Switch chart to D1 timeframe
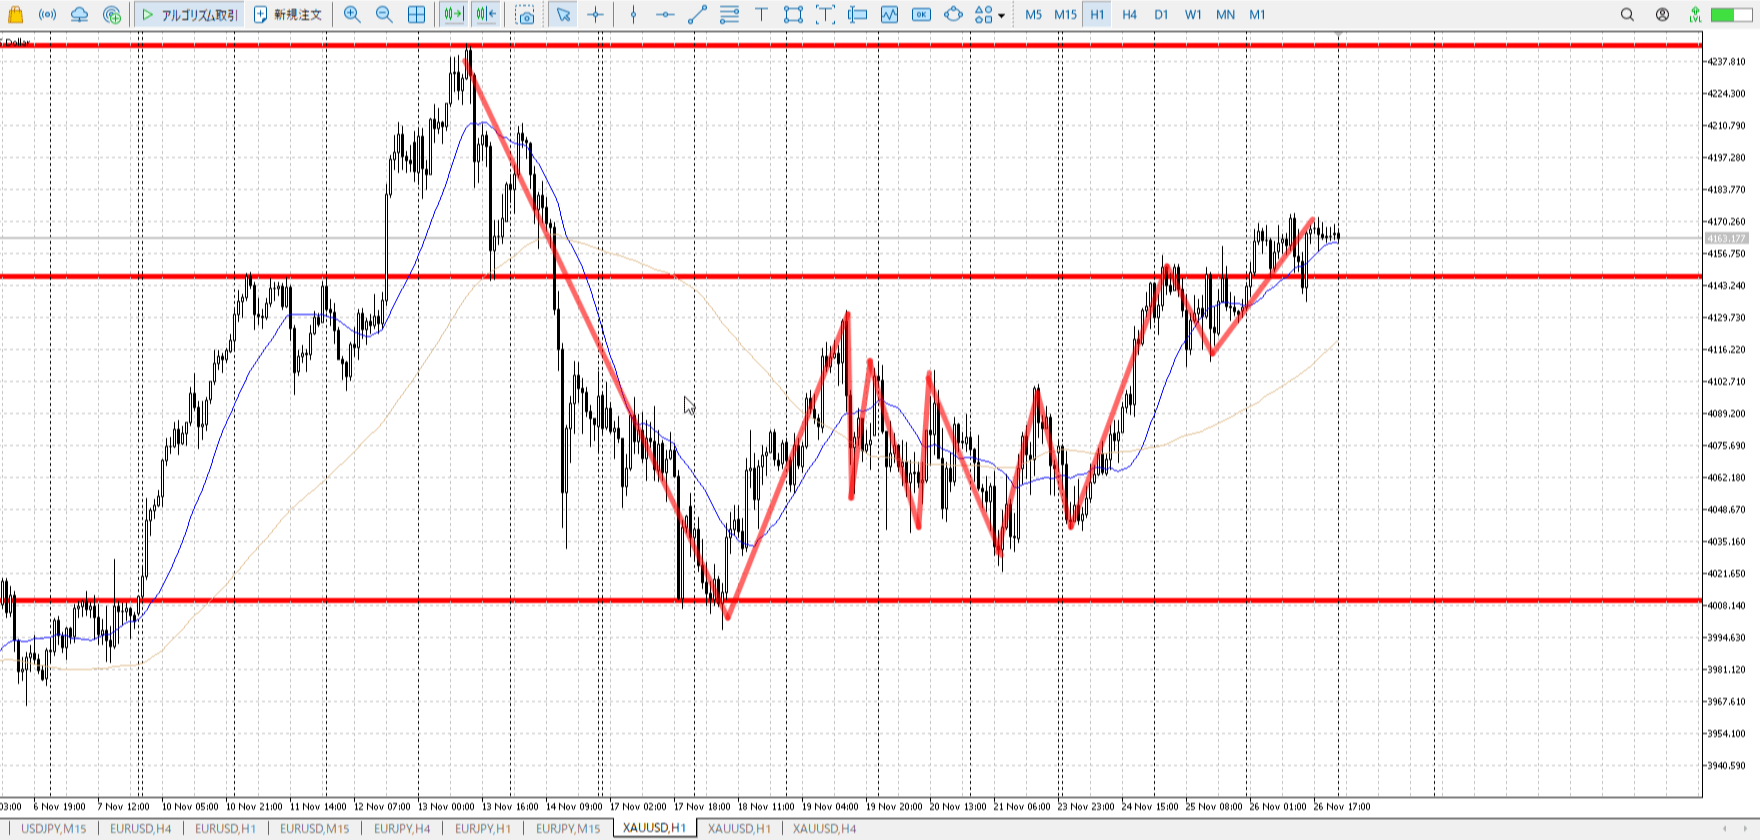This screenshot has width=1760, height=840. 1161,15
